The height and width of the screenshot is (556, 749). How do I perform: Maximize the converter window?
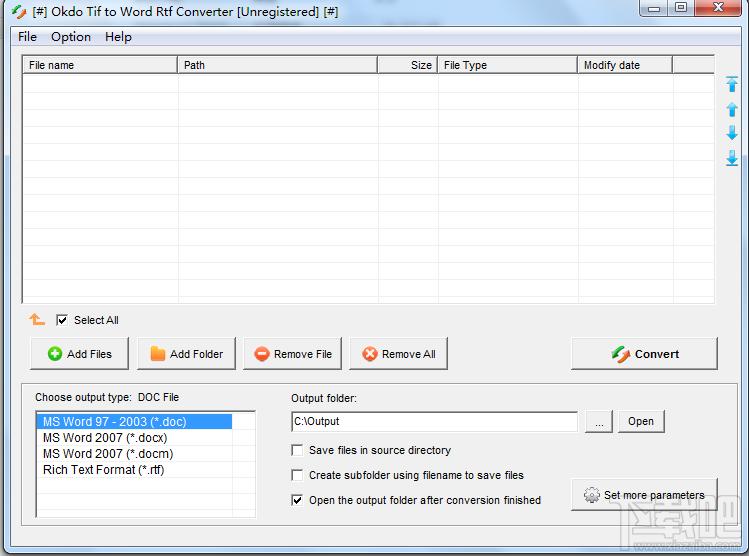coord(681,8)
